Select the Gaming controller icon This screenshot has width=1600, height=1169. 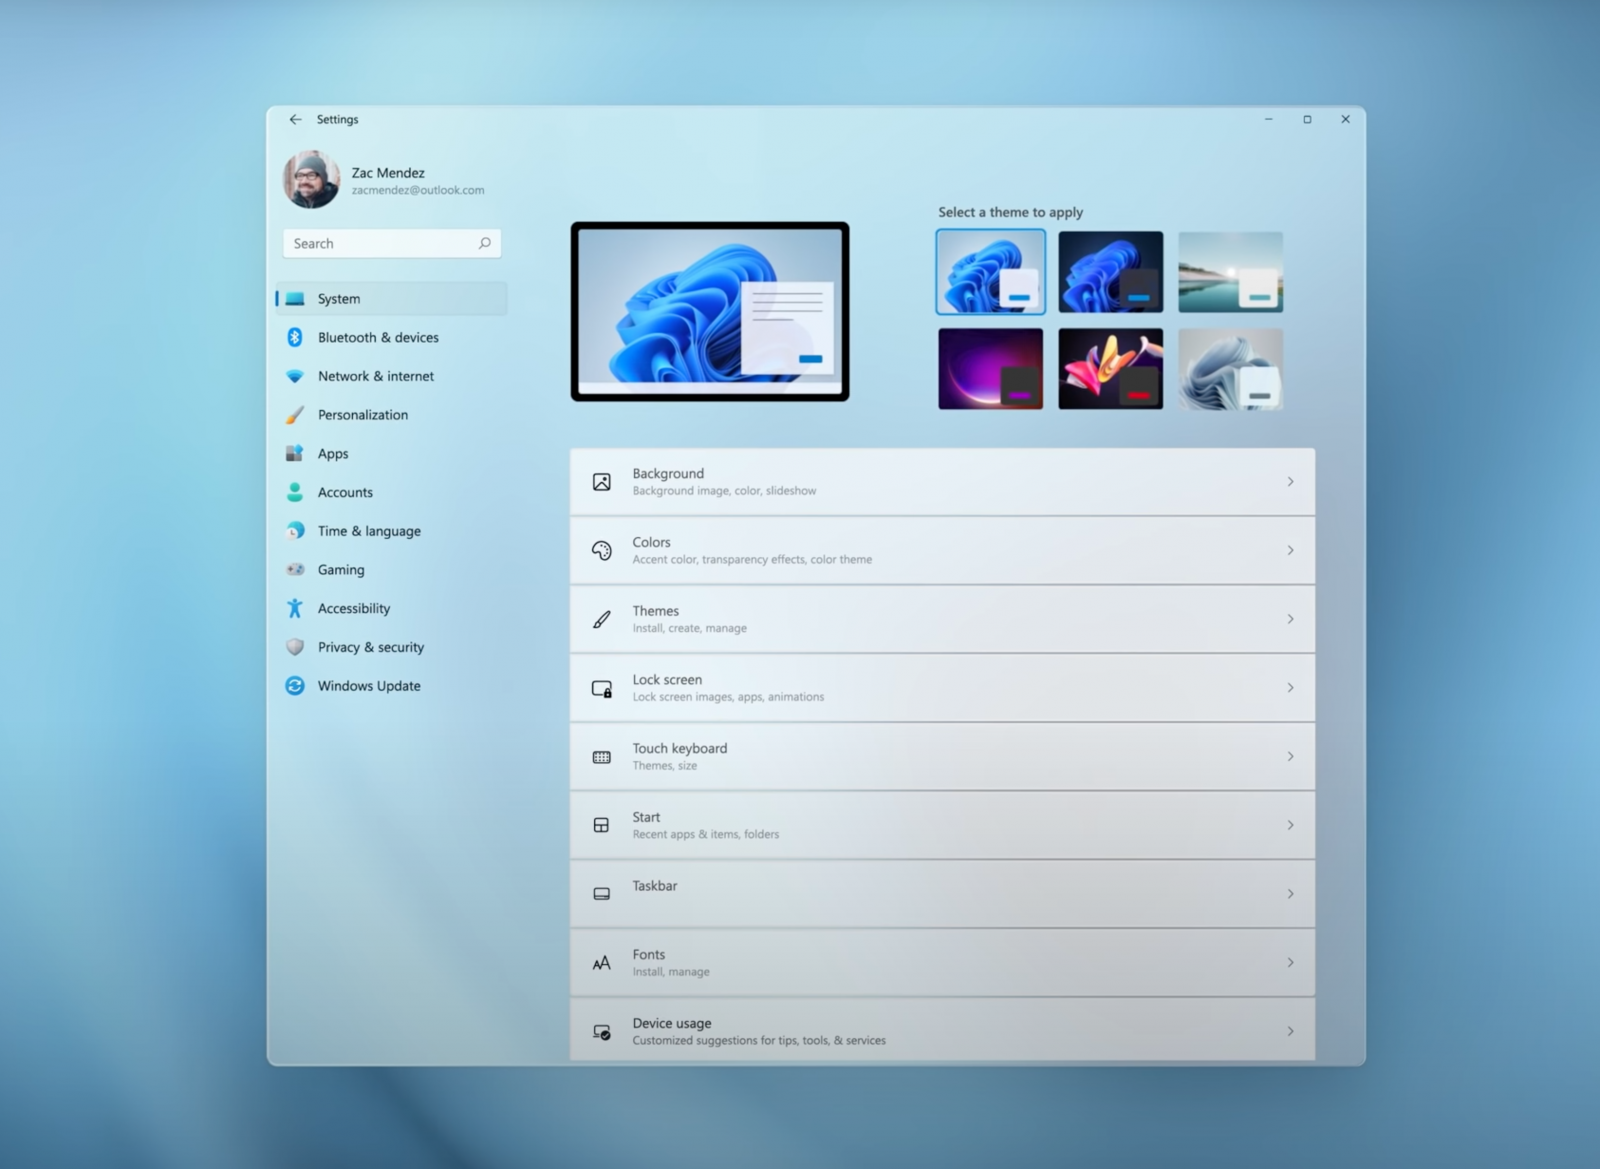(294, 569)
